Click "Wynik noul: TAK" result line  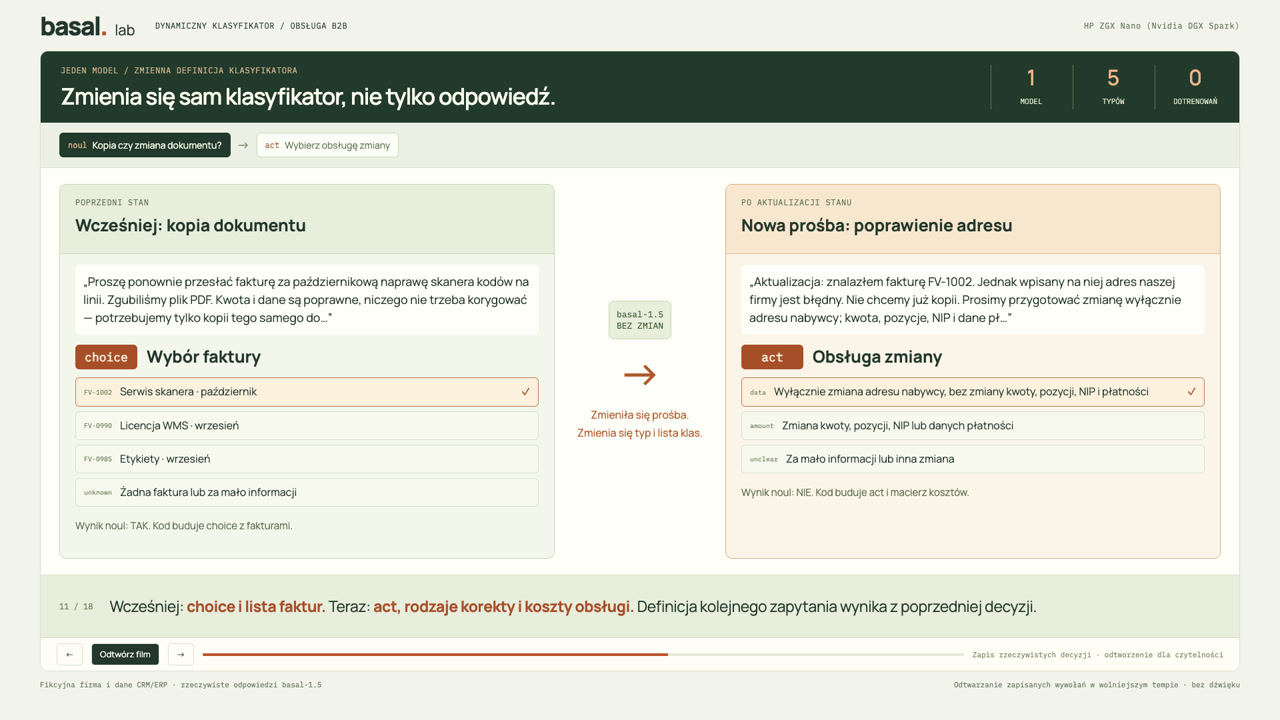184,526
